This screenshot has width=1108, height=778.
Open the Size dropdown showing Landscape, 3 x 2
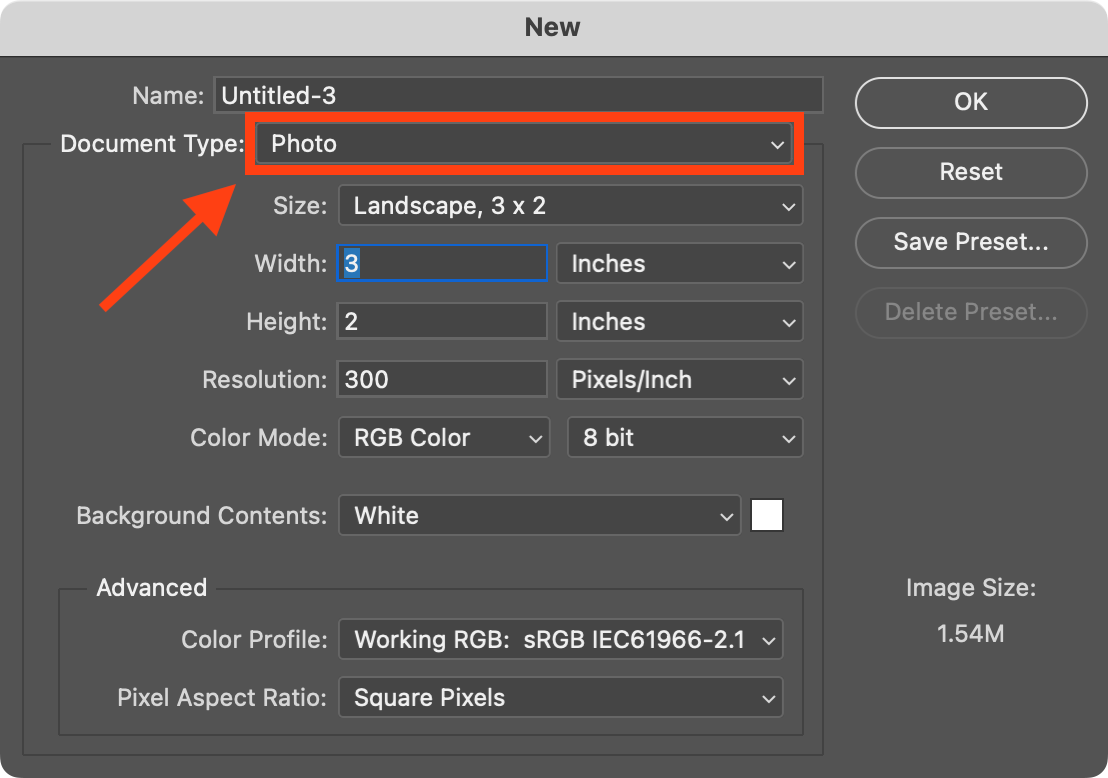click(570, 205)
